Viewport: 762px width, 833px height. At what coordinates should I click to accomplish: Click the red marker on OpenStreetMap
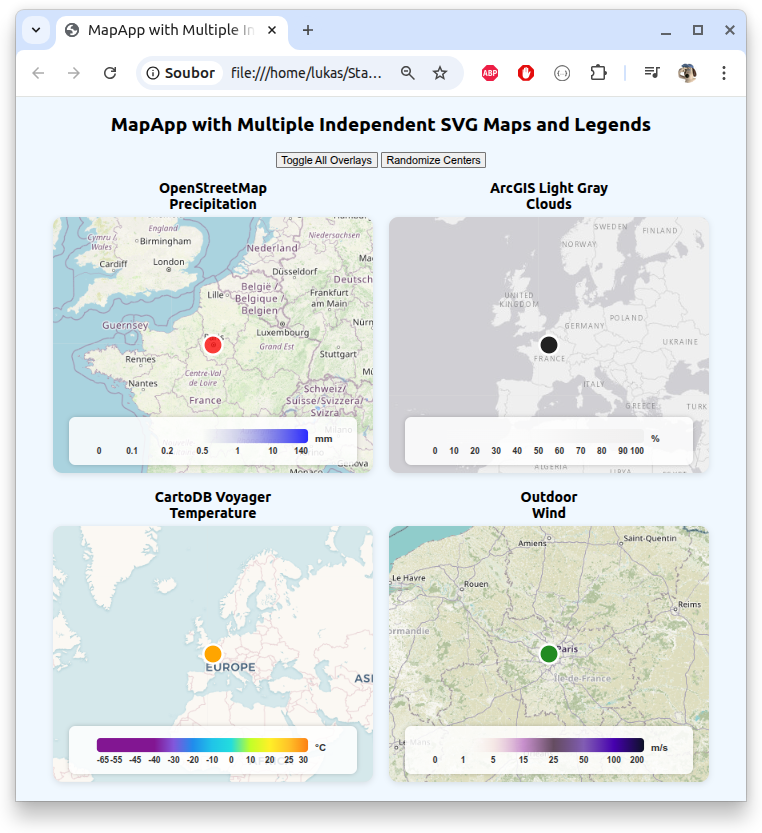(x=213, y=345)
